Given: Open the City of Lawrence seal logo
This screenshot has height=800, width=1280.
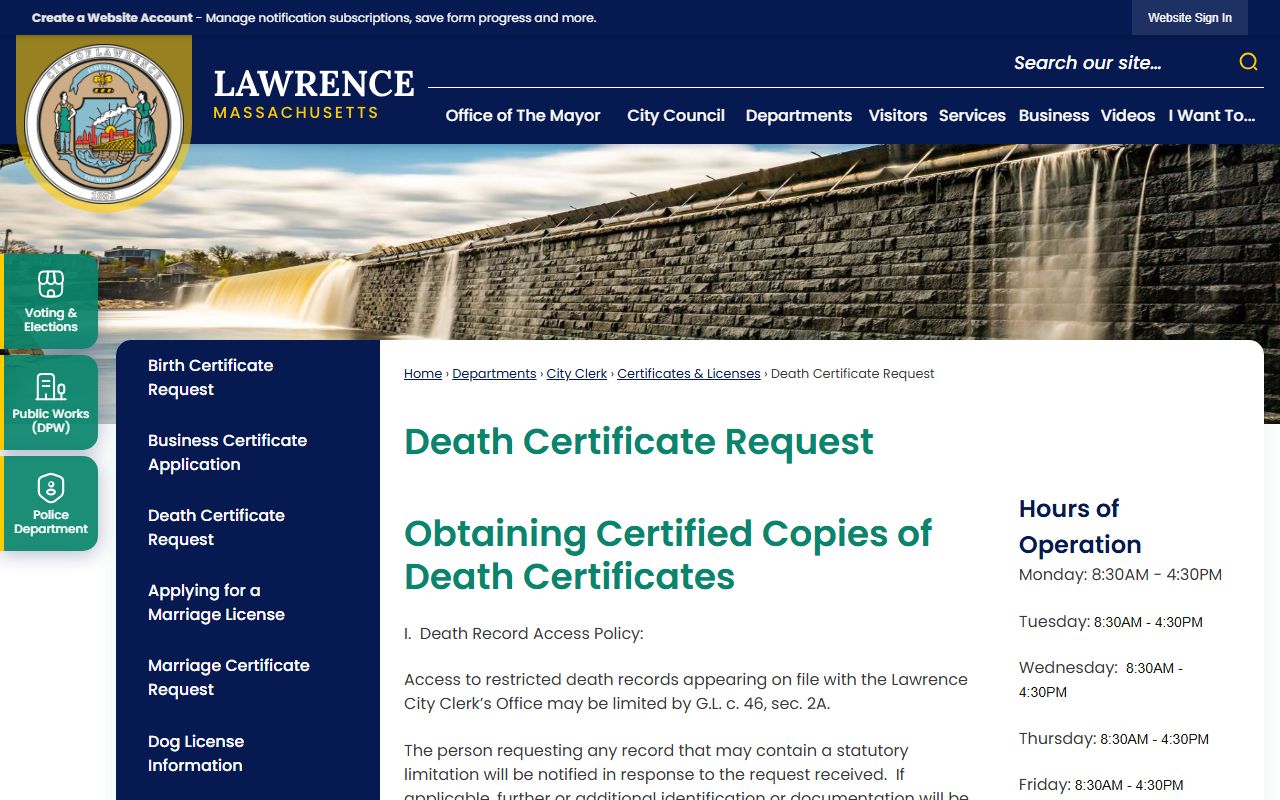Looking at the screenshot, I should click(x=104, y=123).
